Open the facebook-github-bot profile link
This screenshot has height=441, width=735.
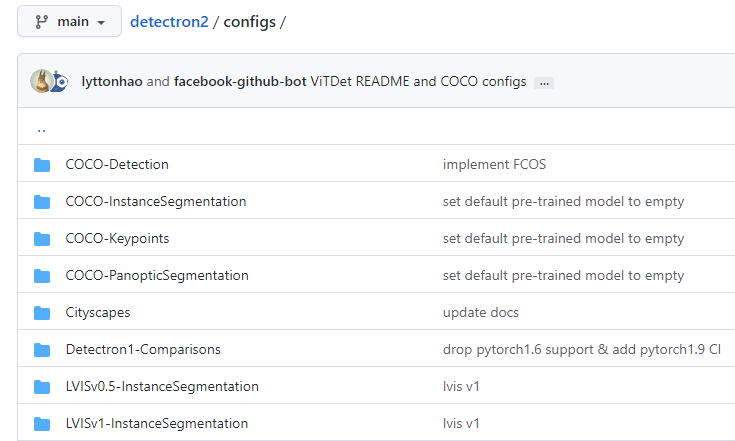(x=240, y=82)
